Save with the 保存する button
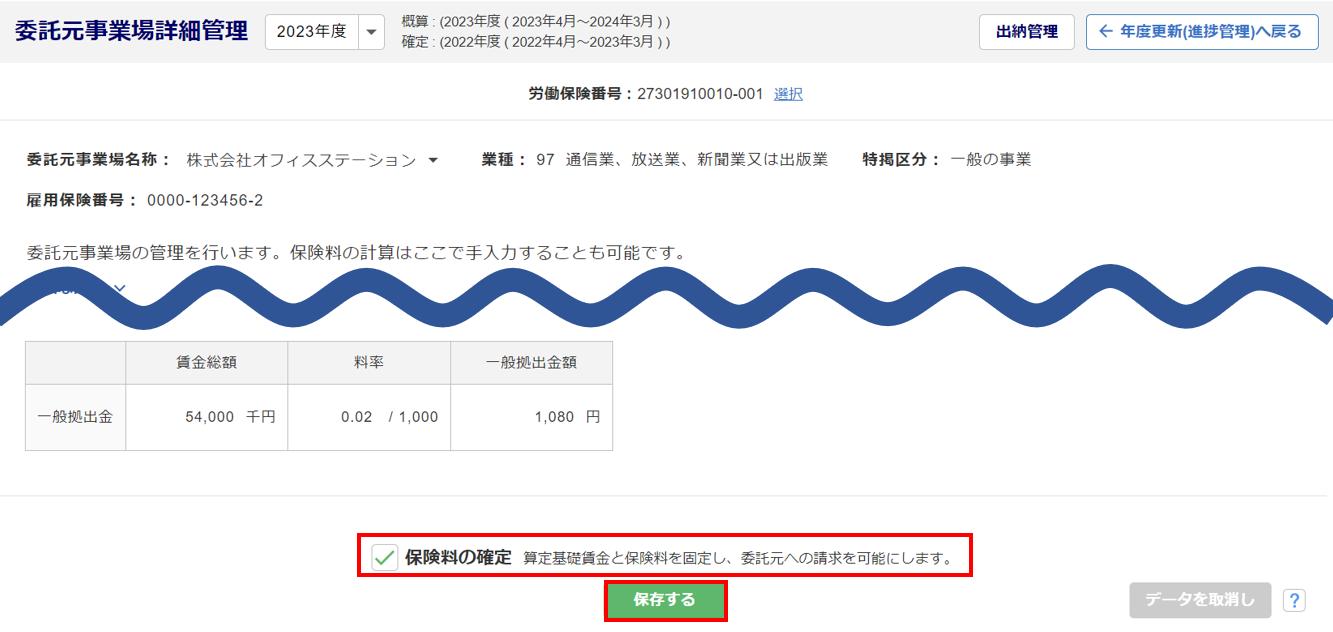 (665, 600)
